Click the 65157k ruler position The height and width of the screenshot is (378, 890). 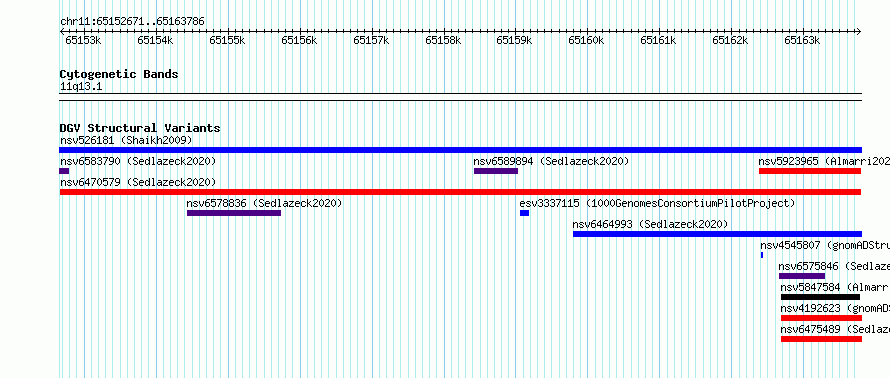coord(371,40)
